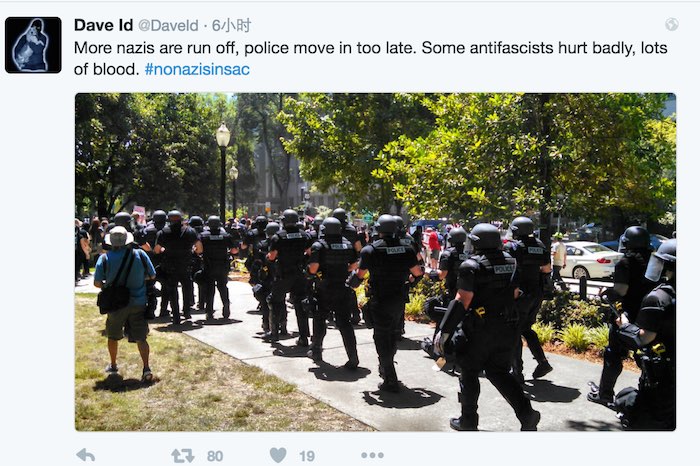Image resolution: width=700 pixels, height=466 pixels.
Task: Click the display name Dave Id
Action: pos(104,25)
